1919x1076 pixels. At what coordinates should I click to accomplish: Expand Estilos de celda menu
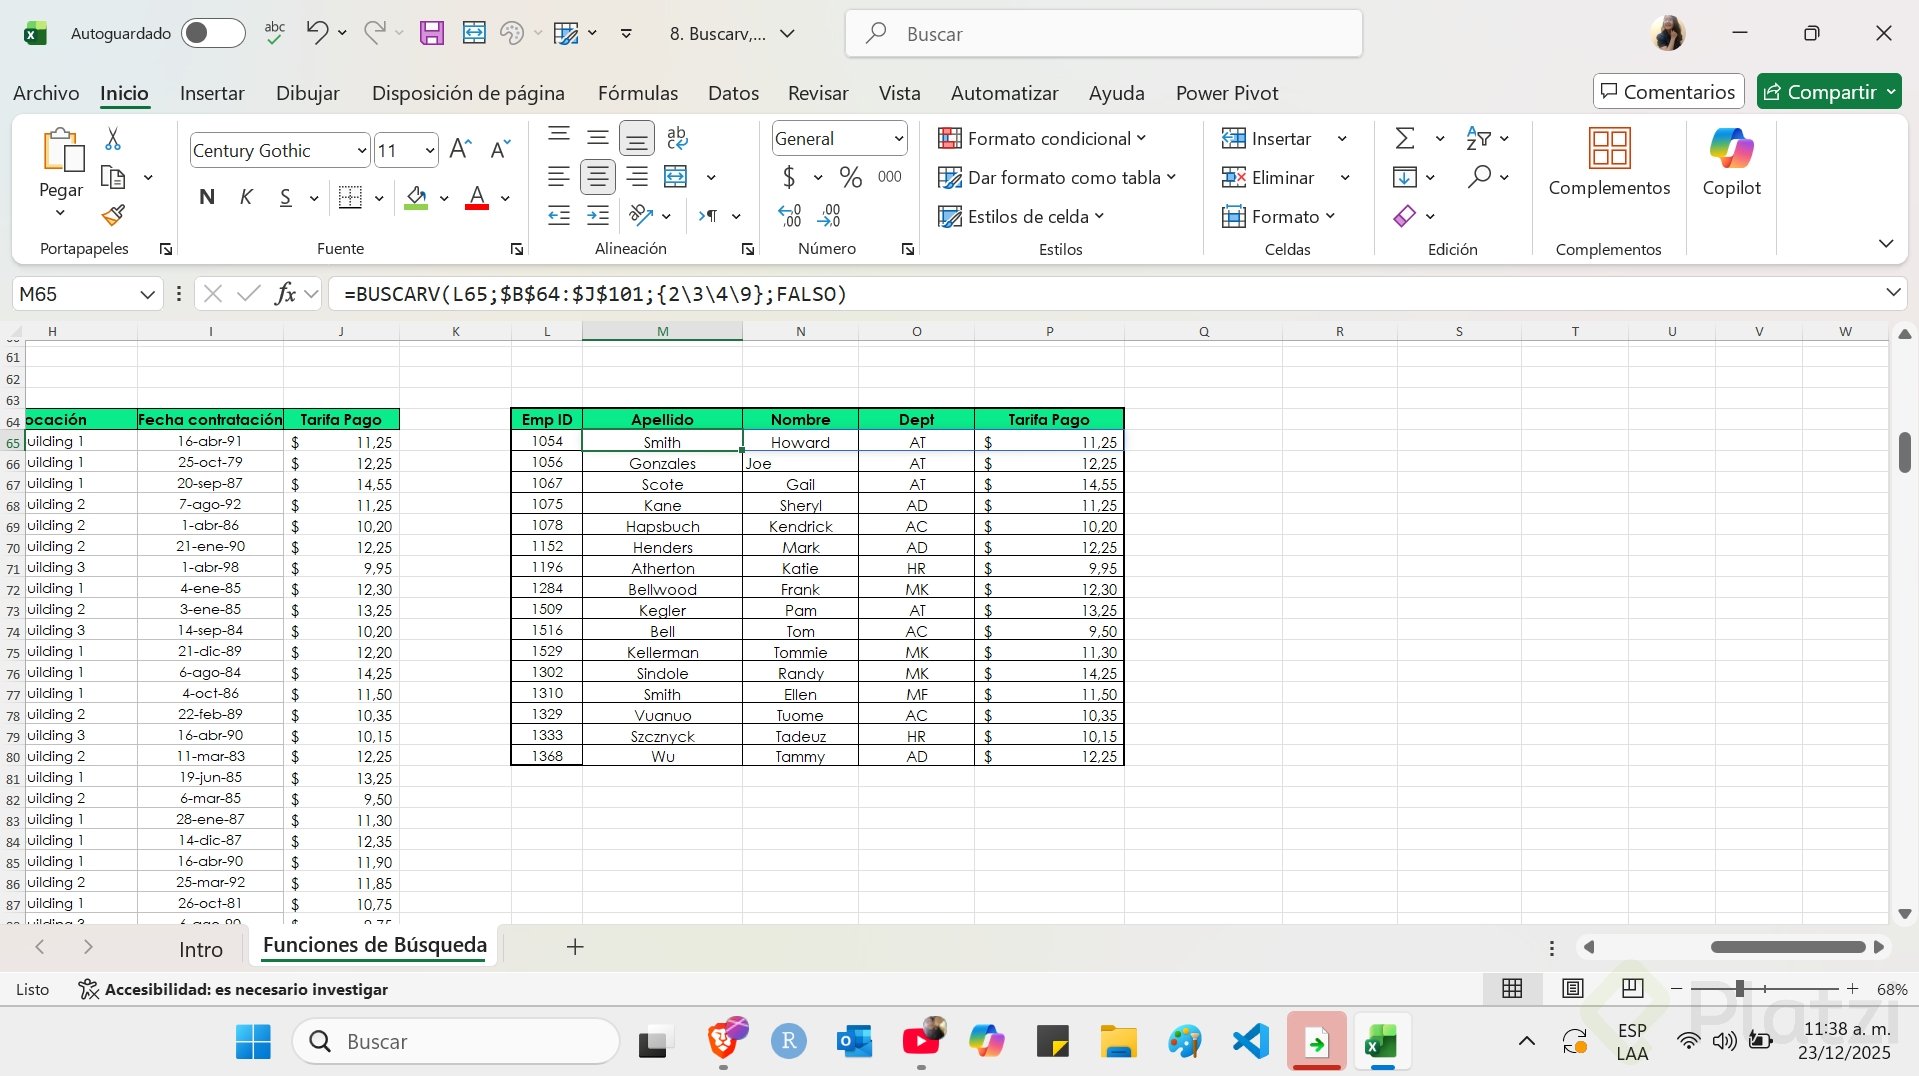(x=1020, y=216)
